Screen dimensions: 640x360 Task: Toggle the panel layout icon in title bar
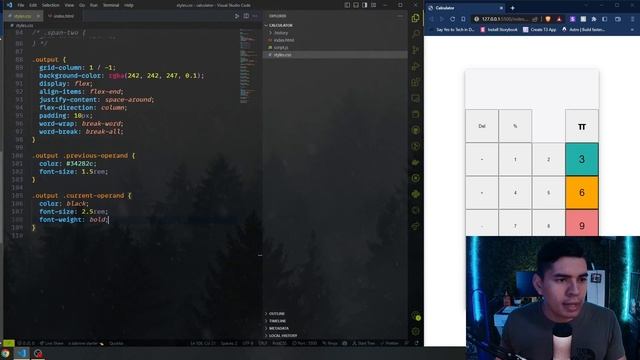point(356,5)
